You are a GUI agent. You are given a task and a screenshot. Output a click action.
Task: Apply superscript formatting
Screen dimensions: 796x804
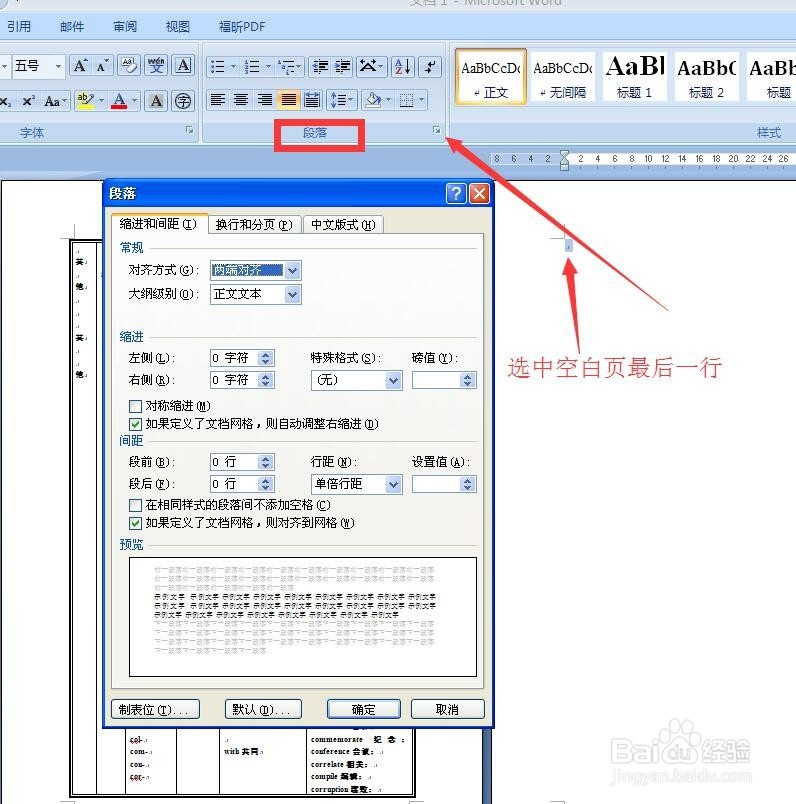coord(28,101)
